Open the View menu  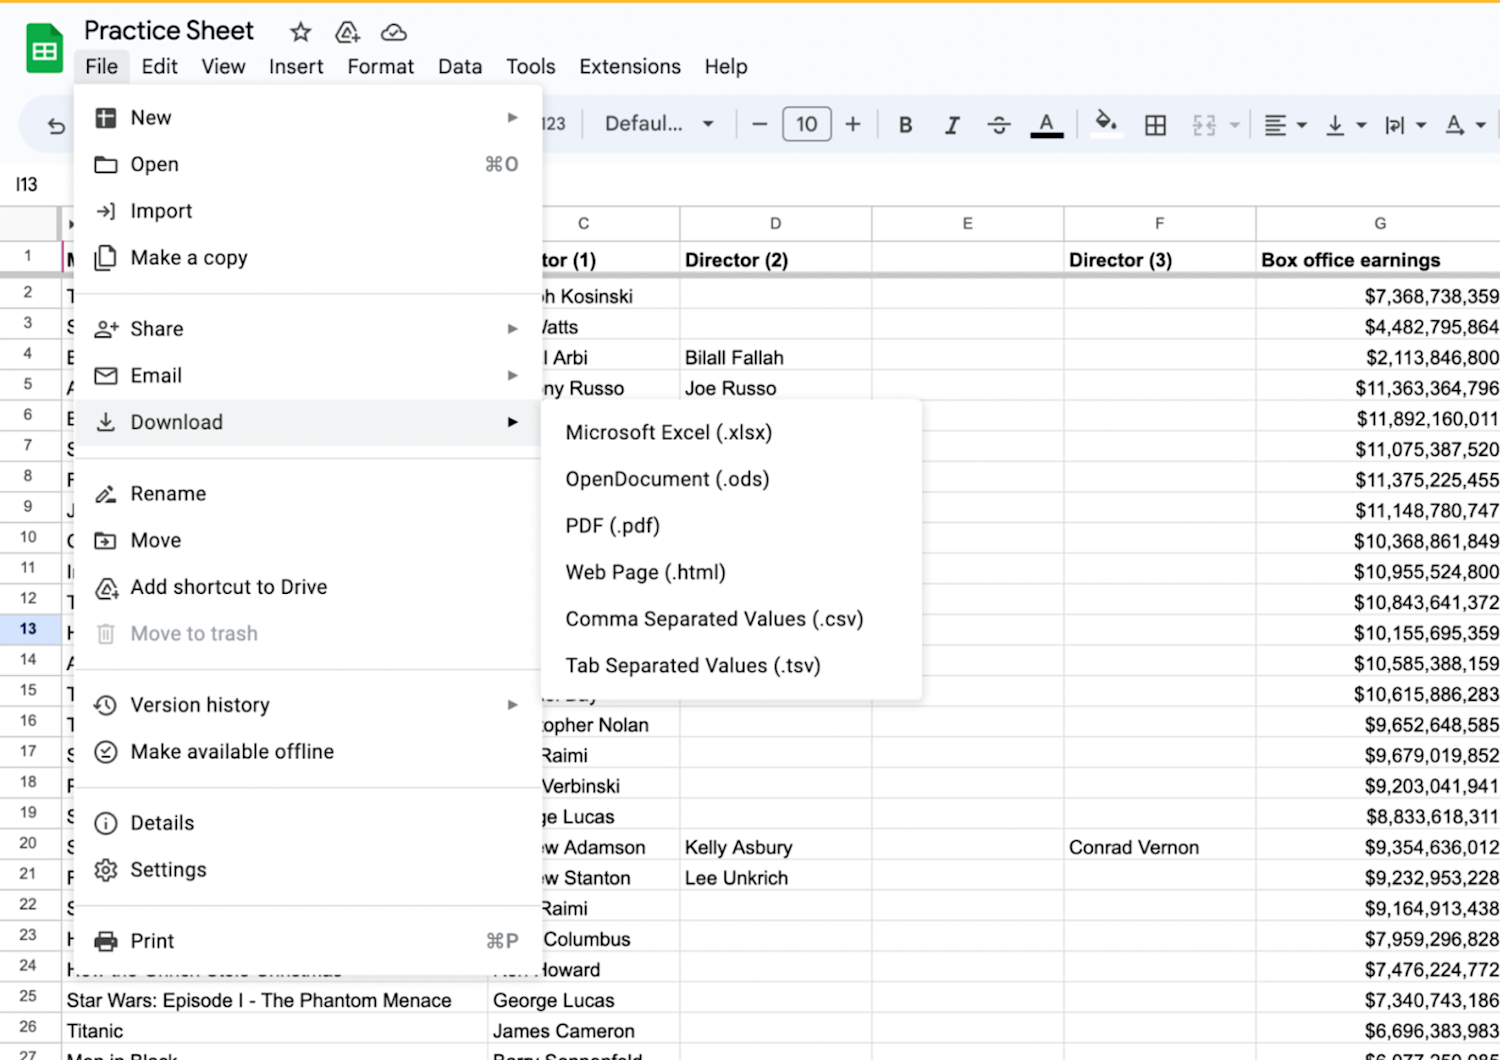(223, 66)
